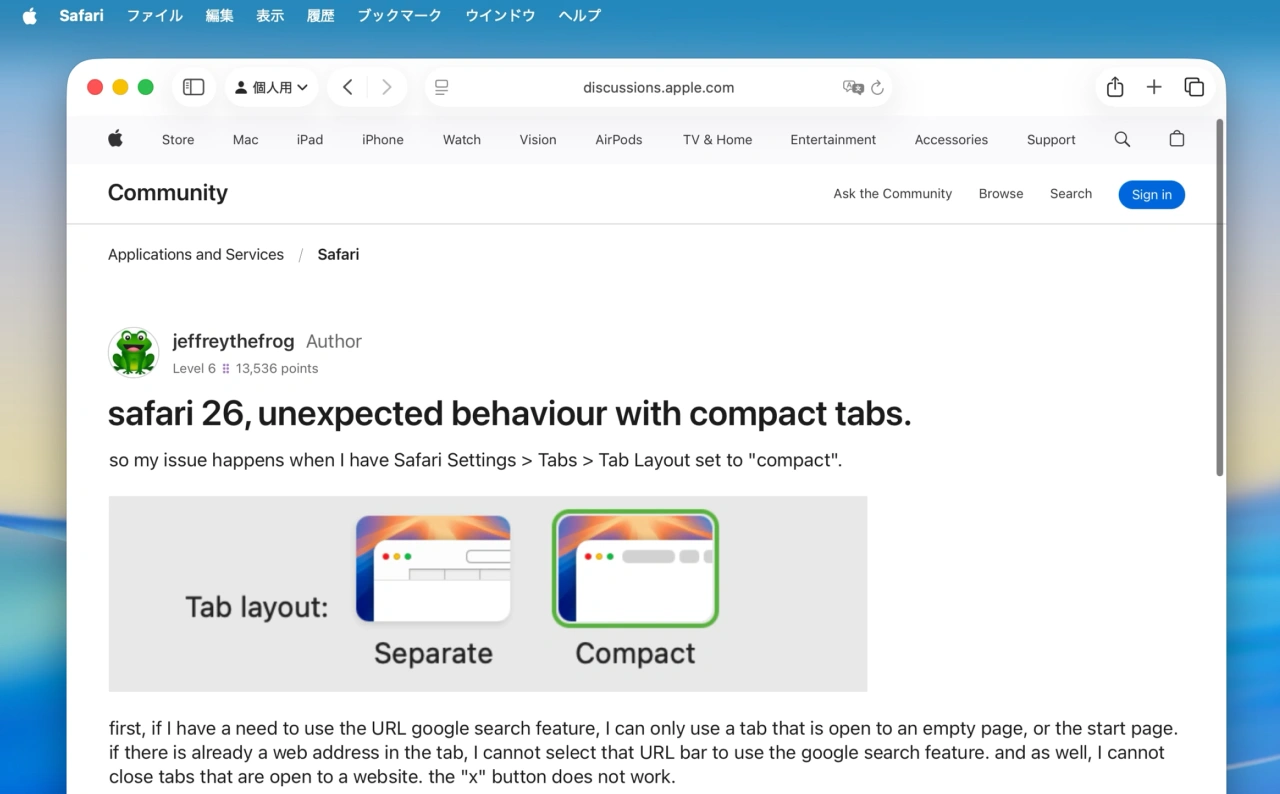This screenshot has width=1280, height=794.
Task: Open the 個人用 profile dropdown
Action: pyautogui.click(x=271, y=87)
